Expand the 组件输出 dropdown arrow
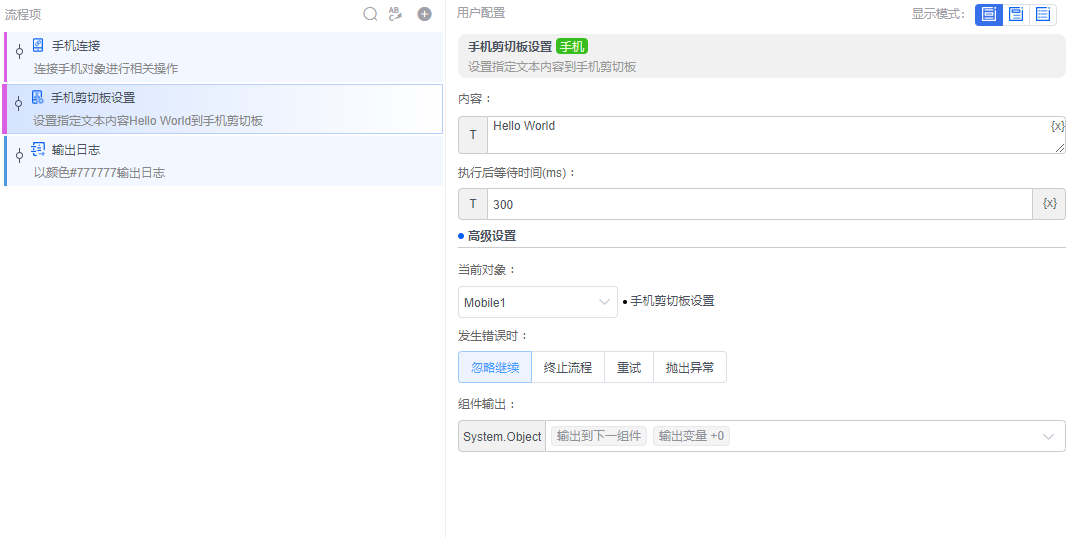Viewport: 1072px width, 538px height. coord(1048,436)
